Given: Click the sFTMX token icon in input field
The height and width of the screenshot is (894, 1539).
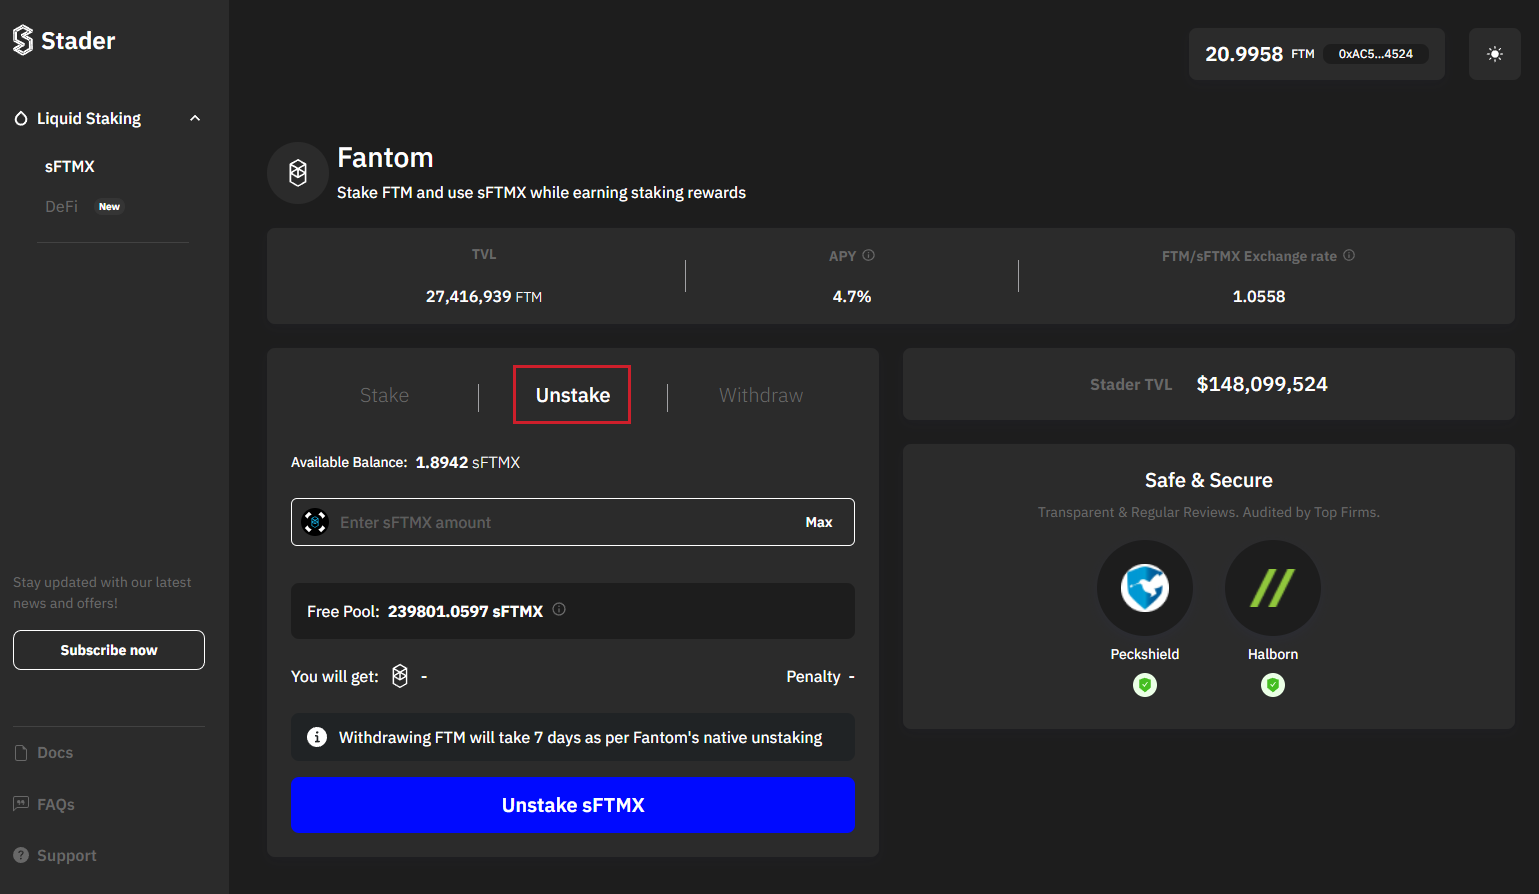Looking at the screenshot, I should coord(315,521).
